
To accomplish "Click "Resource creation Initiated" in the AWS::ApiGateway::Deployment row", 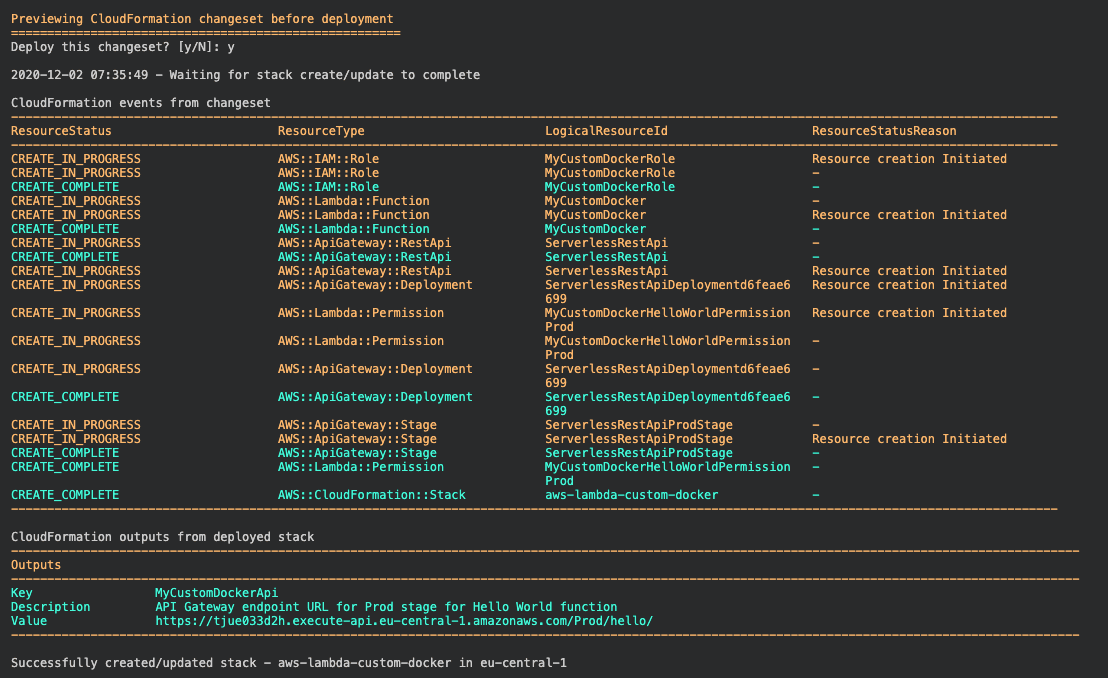I will pyautogui.click(x=909, y=285).
